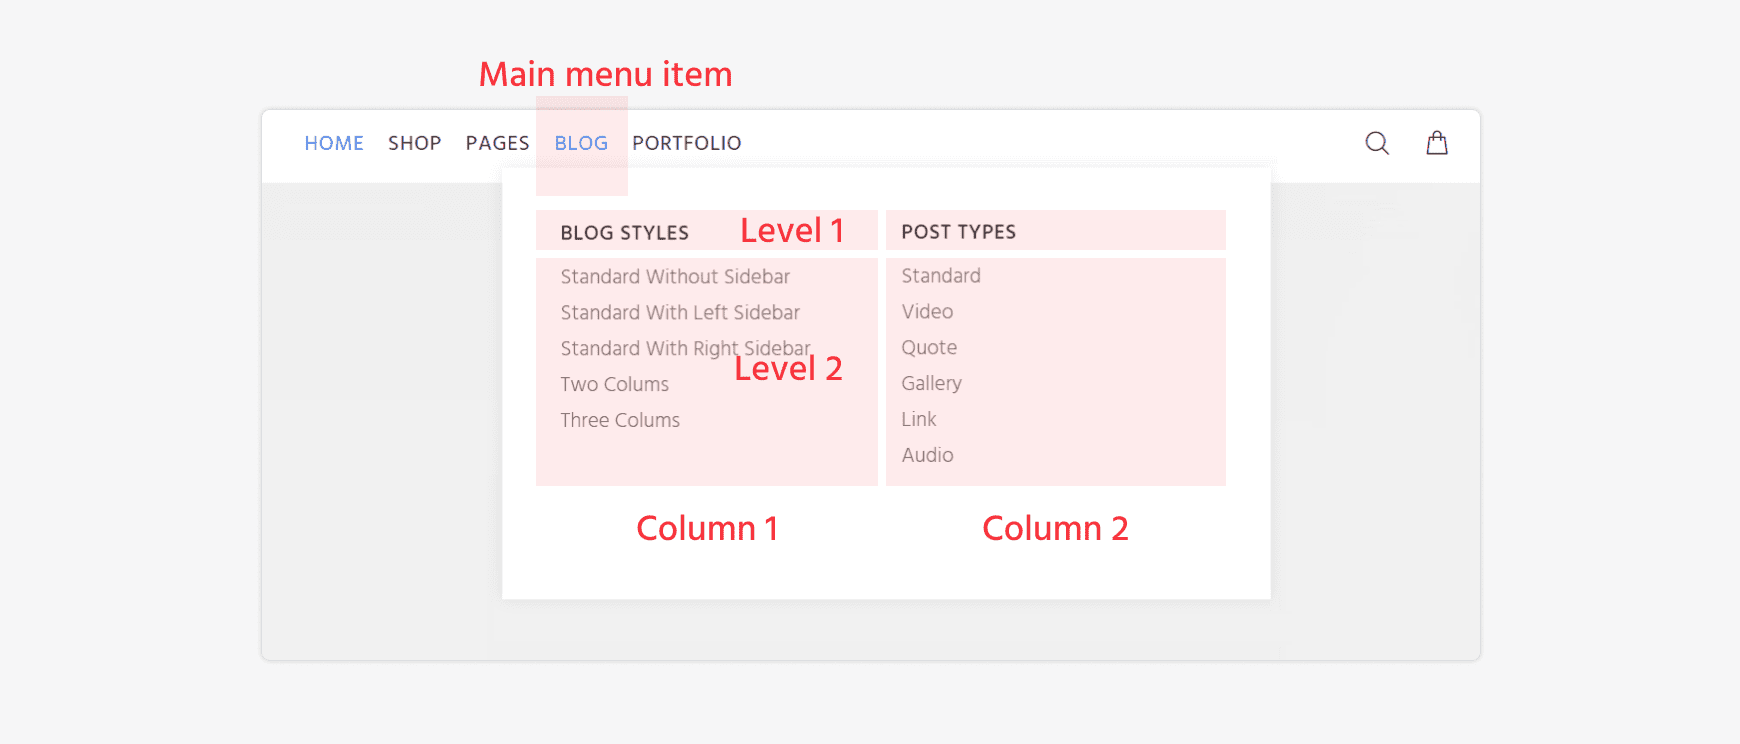Select the HOME menu item
The height and width of the screenshot is (744, 1740).
pos(334,143)
